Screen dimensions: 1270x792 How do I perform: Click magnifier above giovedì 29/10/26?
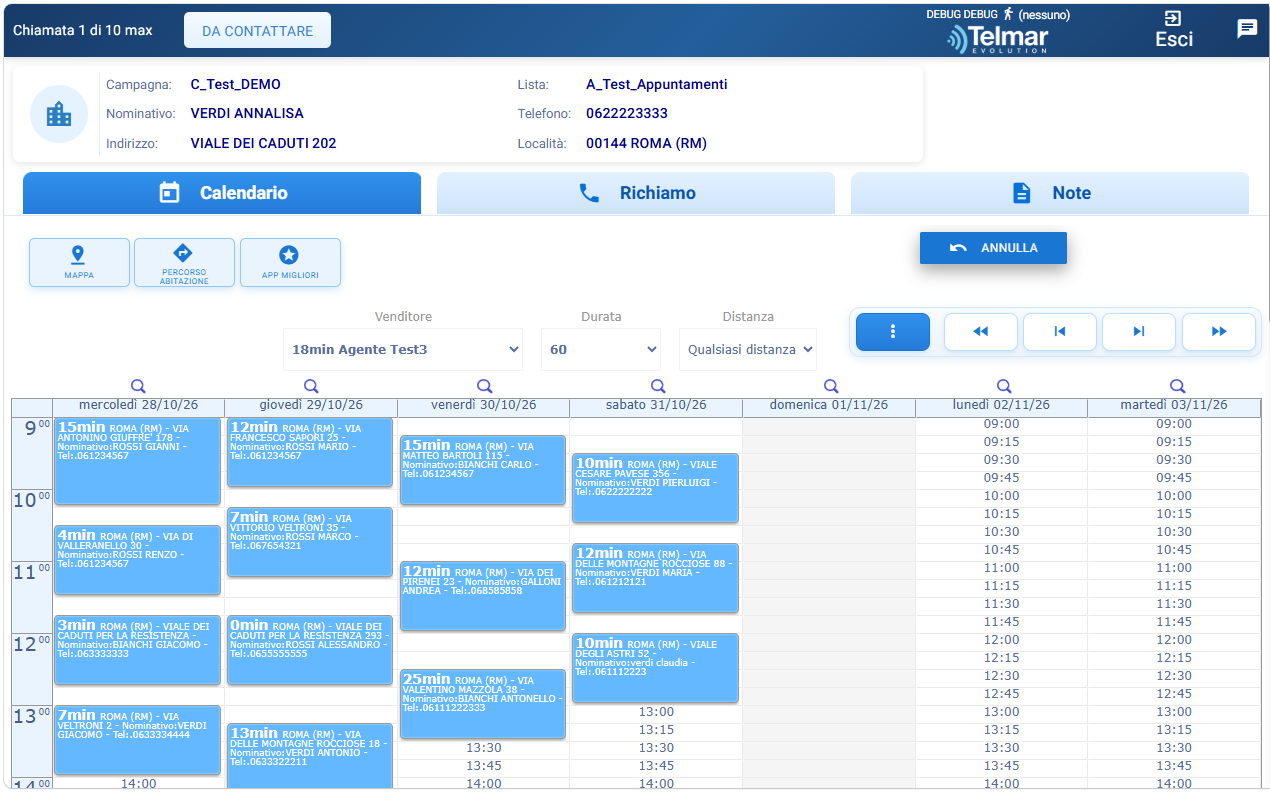tap(311, 386)
